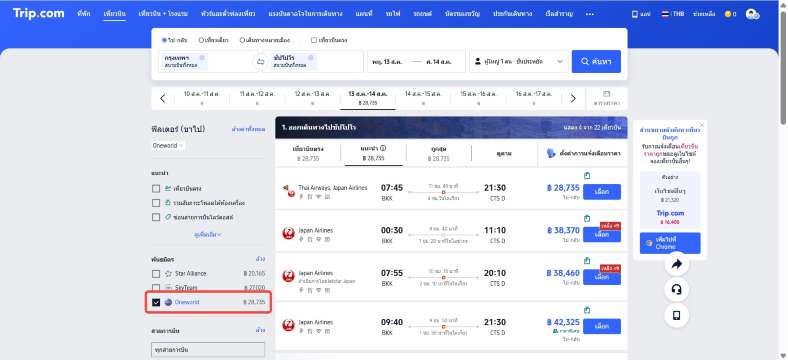Click the baggage icon above ฿42,325 price
The image size is (788, 360).
point(587,310)
